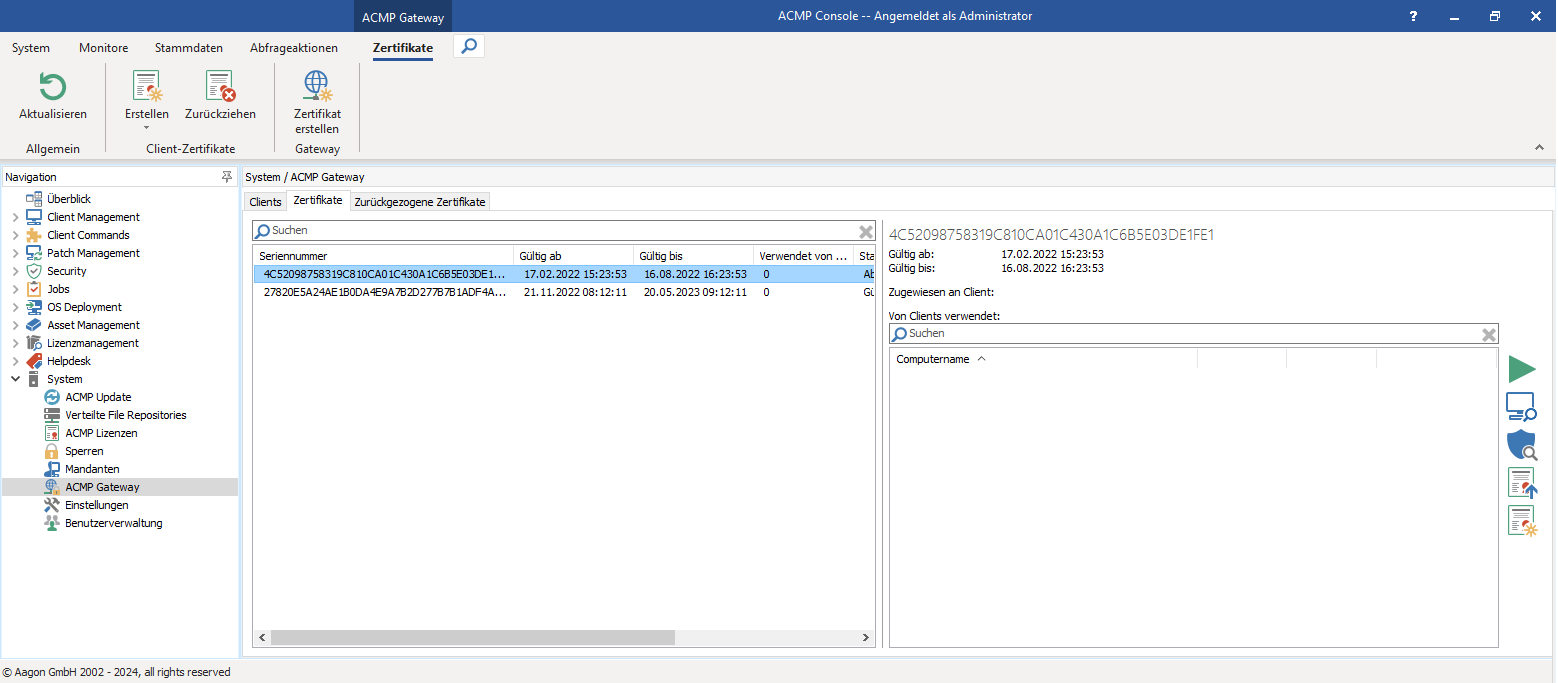Click the monitor with magnifier icon
This screenshot has width=1558, height=683.
(x=1521, y=407)
